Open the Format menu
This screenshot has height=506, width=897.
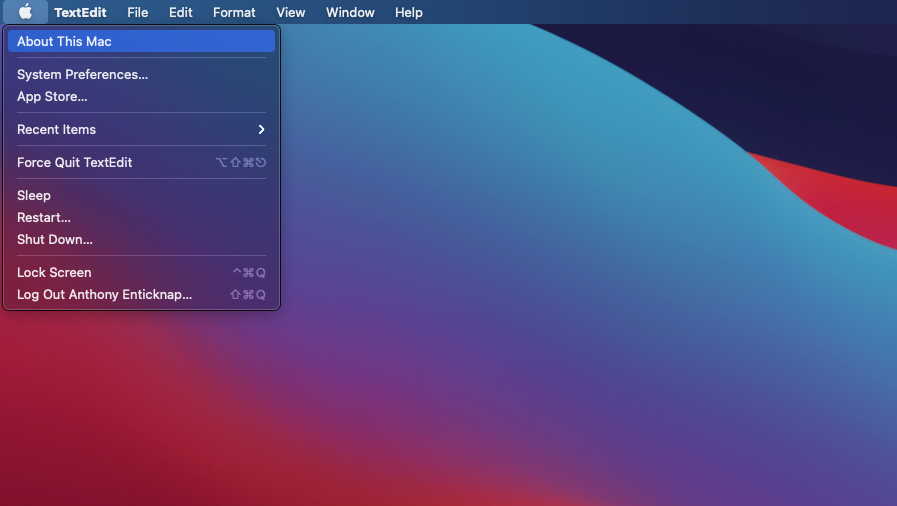point(234,12)
